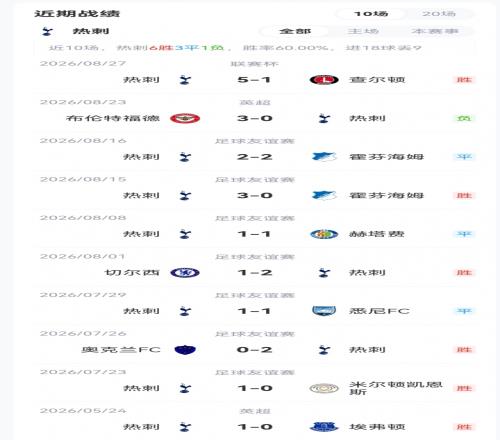Screen dimensions: 500x440
Task: Open the Brentford 3-0 match score
Action: click(x=255, y=118)
